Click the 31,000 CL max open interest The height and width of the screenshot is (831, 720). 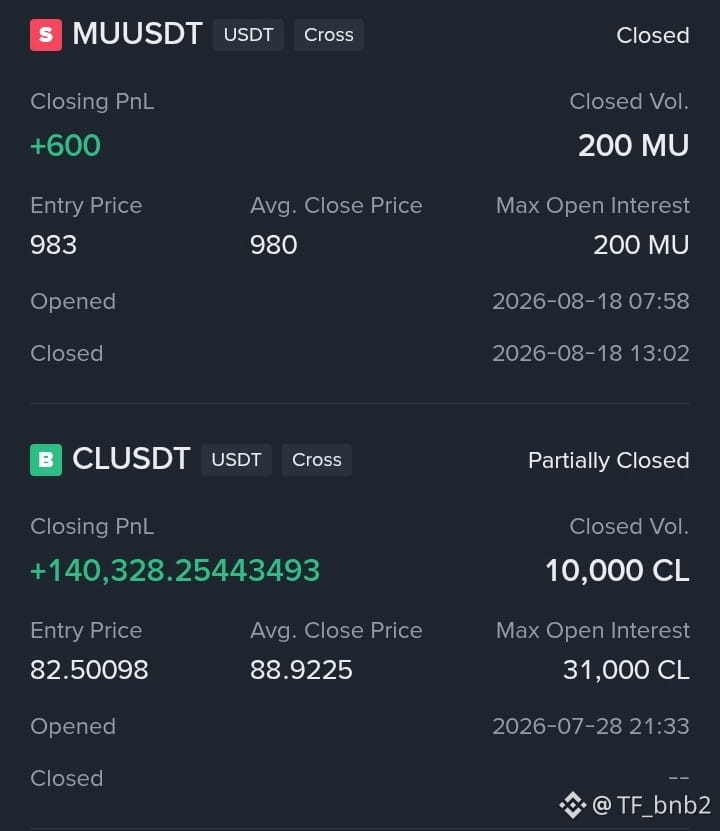pos(626,670)
